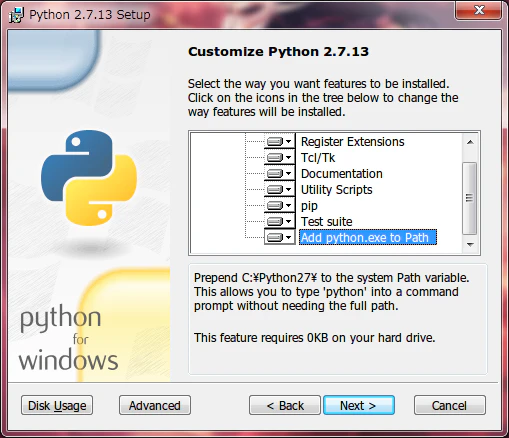Click the Disk Usage button

coord(57,405)
